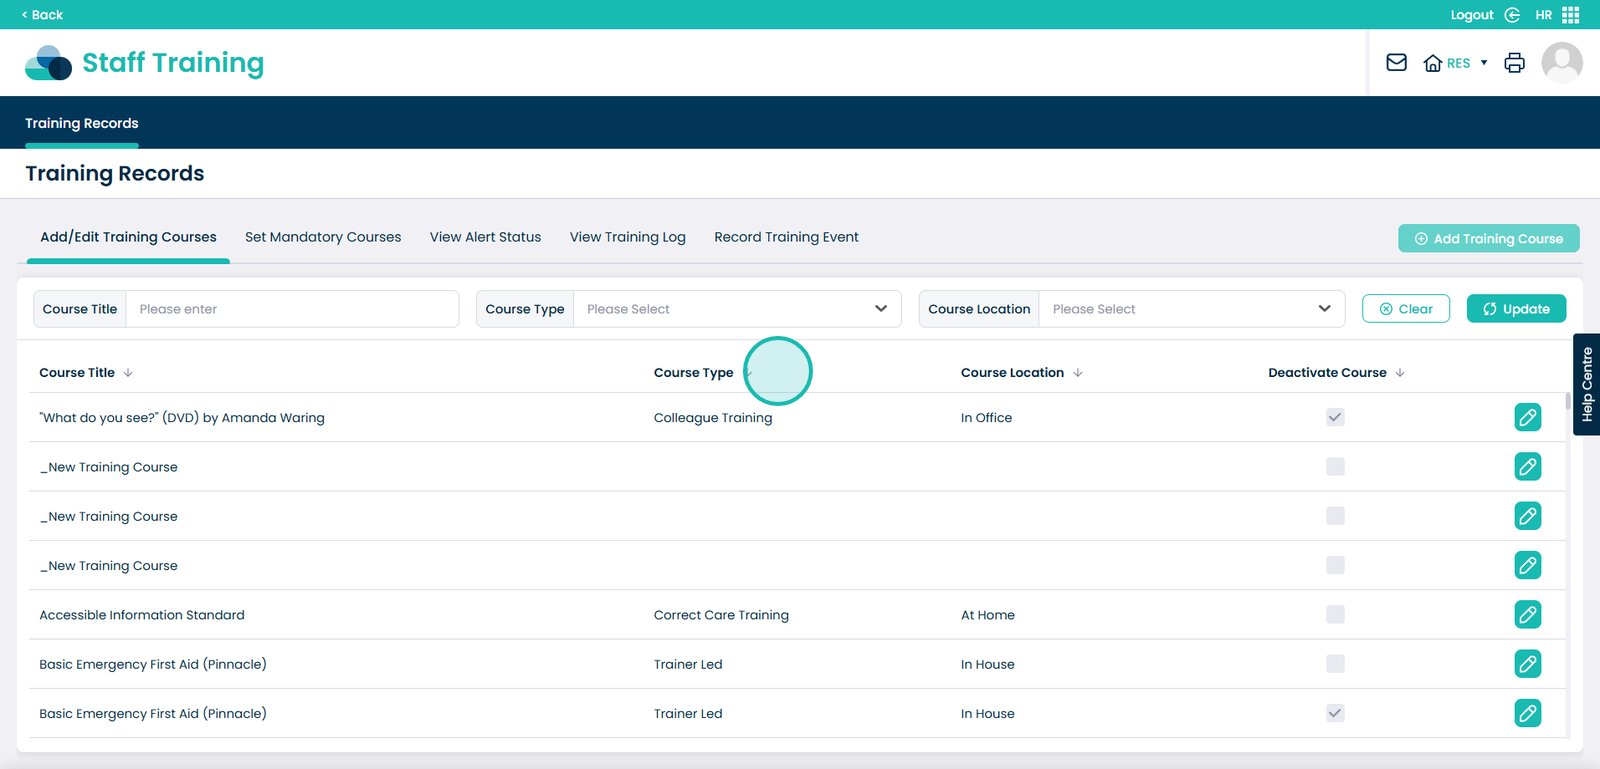Click the Add Training Course button
This screenshot has height=769, width=1600.
[x=1488, y=239]
